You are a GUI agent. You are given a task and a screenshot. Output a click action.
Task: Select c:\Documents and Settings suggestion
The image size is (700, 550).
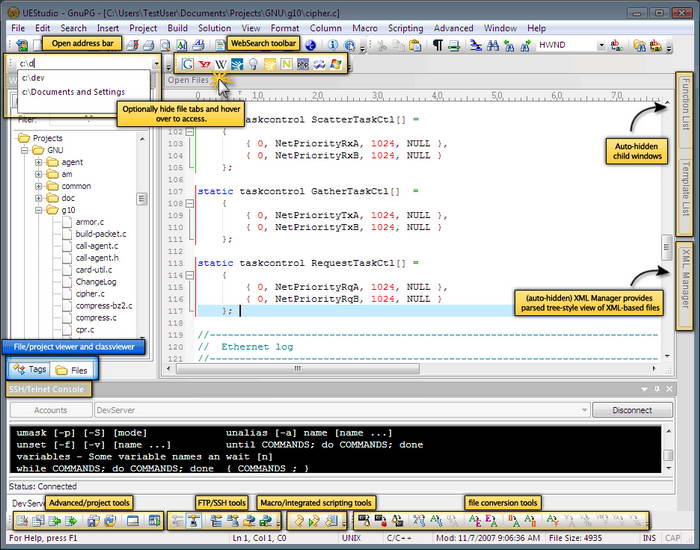pyautogui.click(x=73, y=92)
